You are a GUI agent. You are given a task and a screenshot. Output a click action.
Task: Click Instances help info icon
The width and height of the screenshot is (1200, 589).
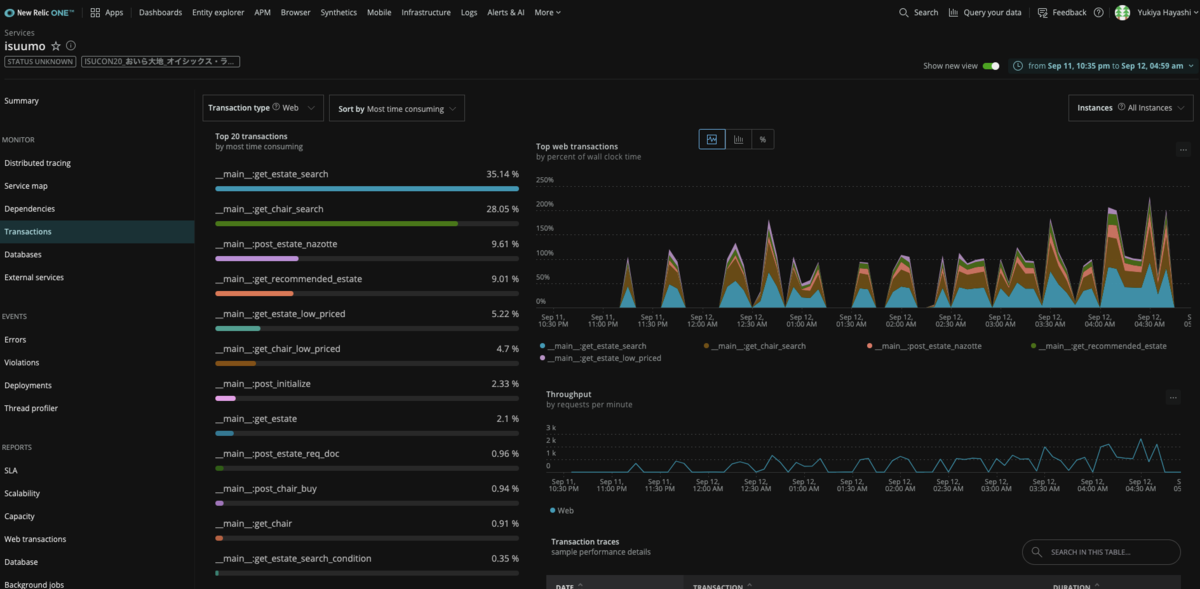click(x=1121, y=107)
